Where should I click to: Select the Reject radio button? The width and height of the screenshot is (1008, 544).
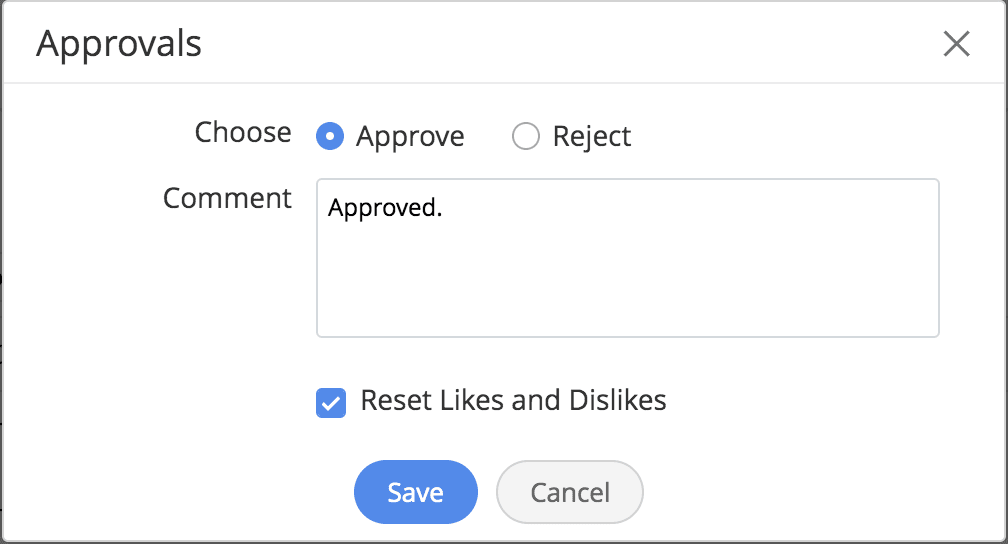(526, 136)
